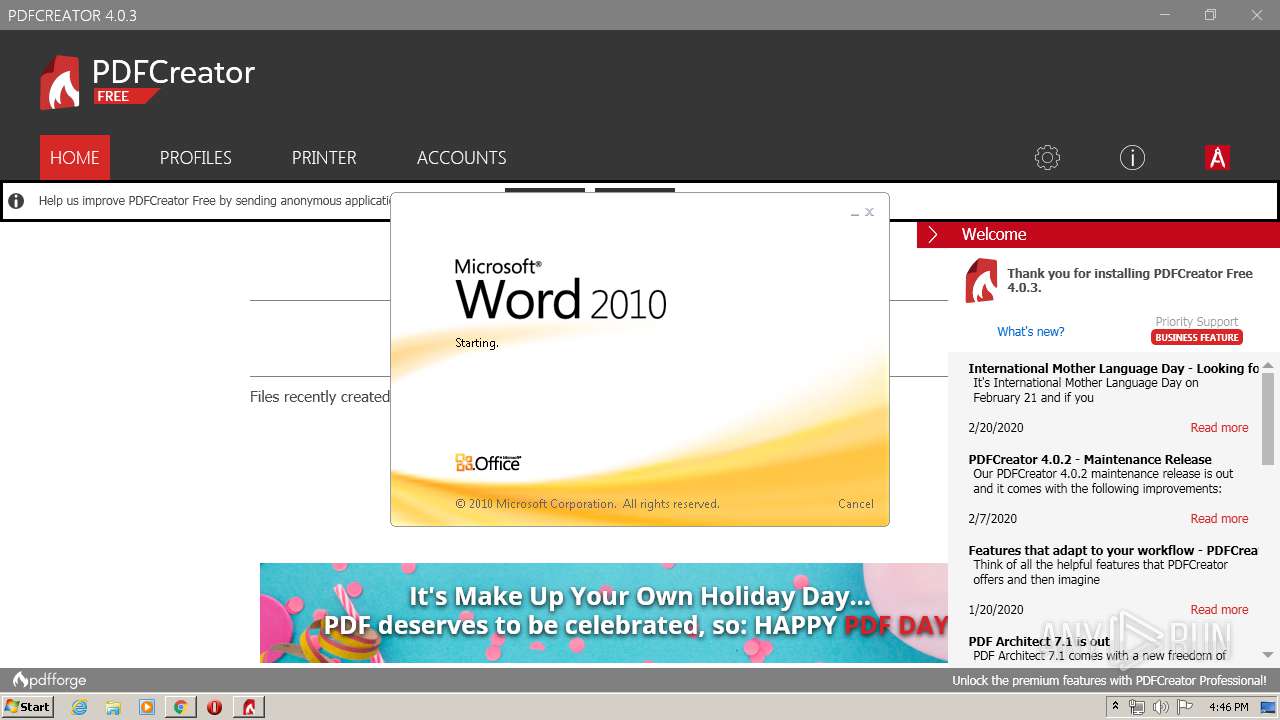Viewport: 1280px width, 720px height.
Task: Click the PDFCreator 4.0.2 - Maintenance Release headline
Action: click(x=1090, y=459)
